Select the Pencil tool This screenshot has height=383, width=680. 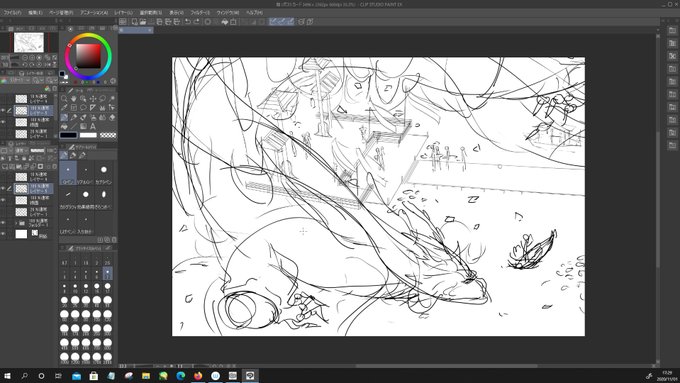click(74, 117)
